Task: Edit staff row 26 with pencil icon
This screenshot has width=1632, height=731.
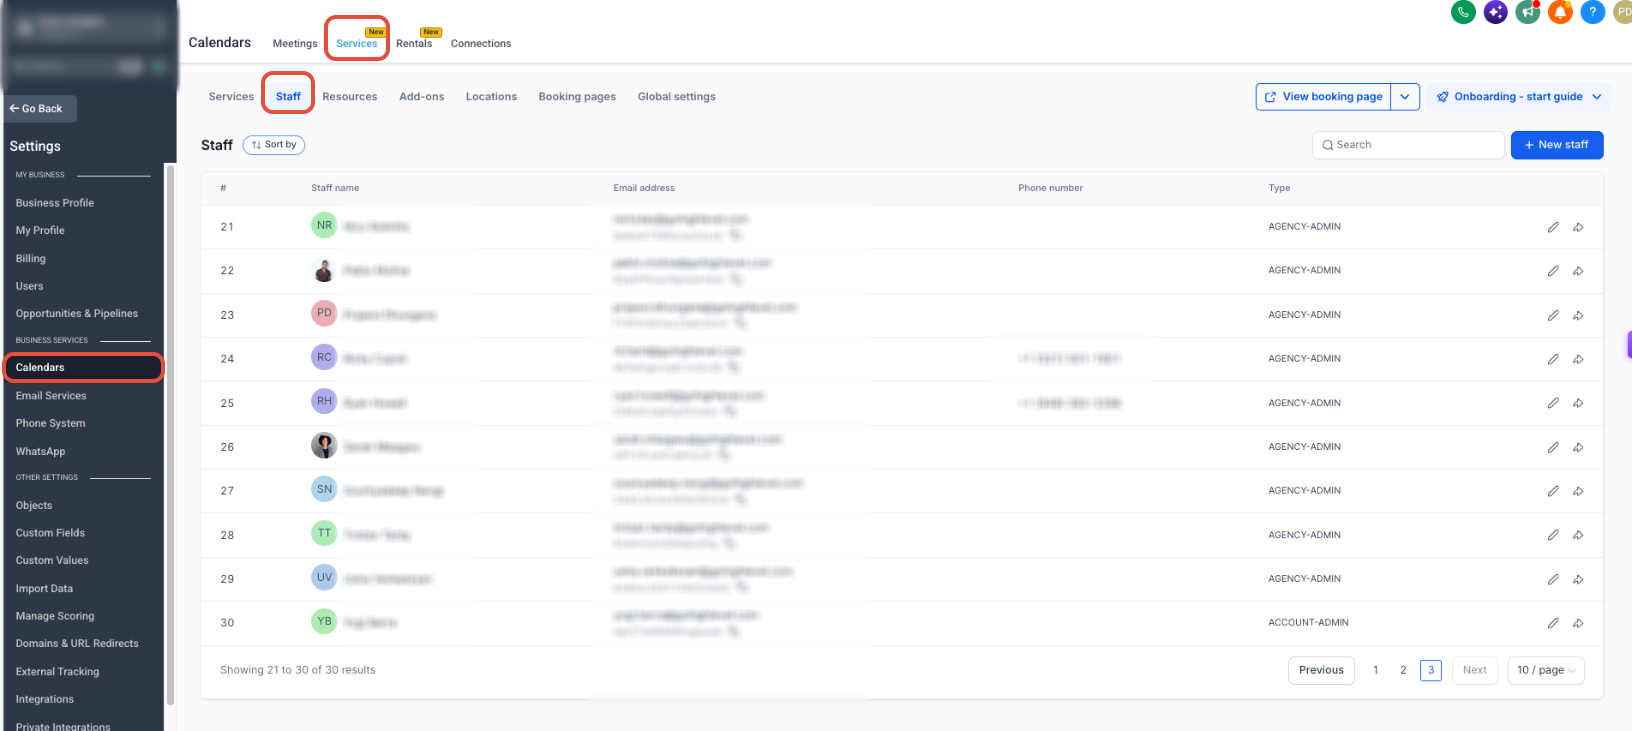Action: pos(1553,447)
